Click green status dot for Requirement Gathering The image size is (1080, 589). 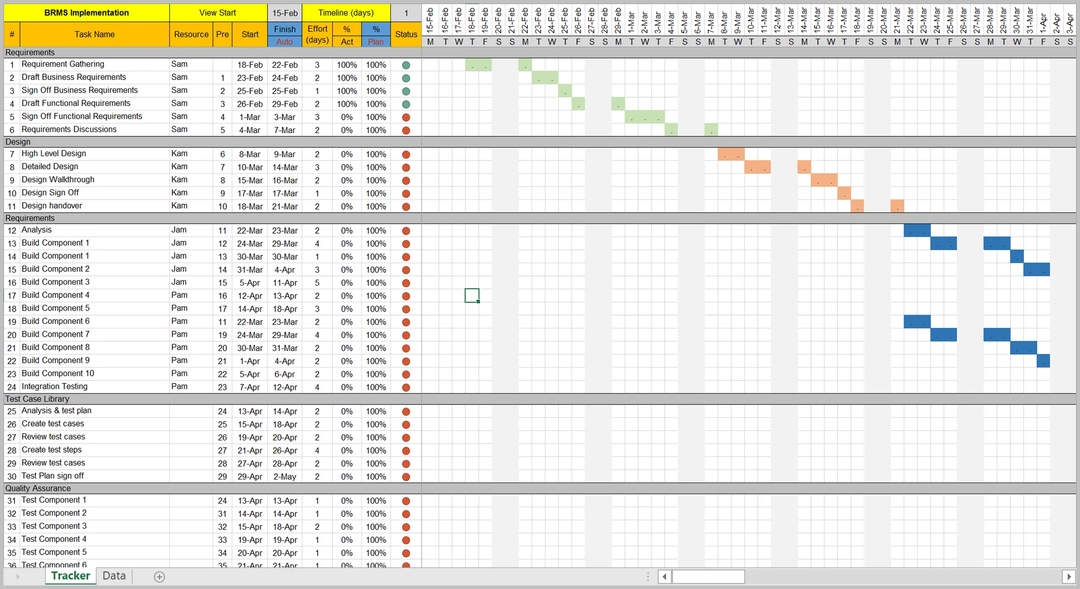406,65
